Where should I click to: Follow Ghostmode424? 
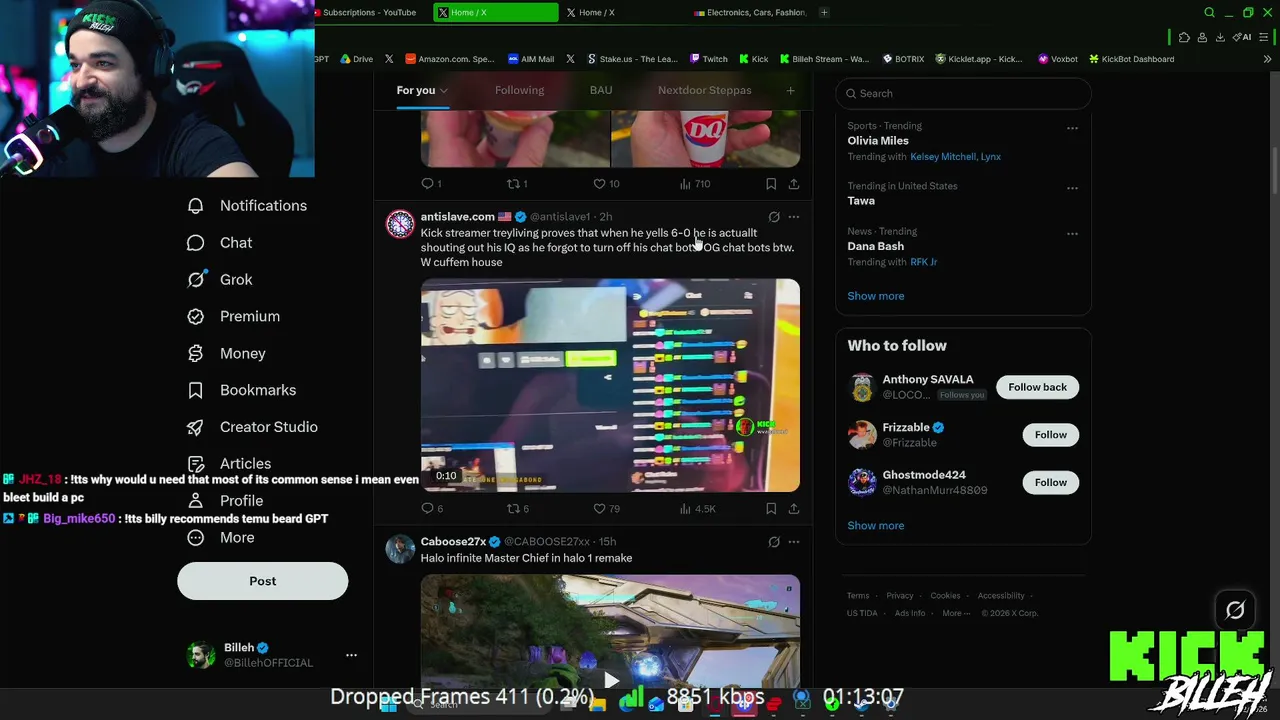(x=1050, y=483)
